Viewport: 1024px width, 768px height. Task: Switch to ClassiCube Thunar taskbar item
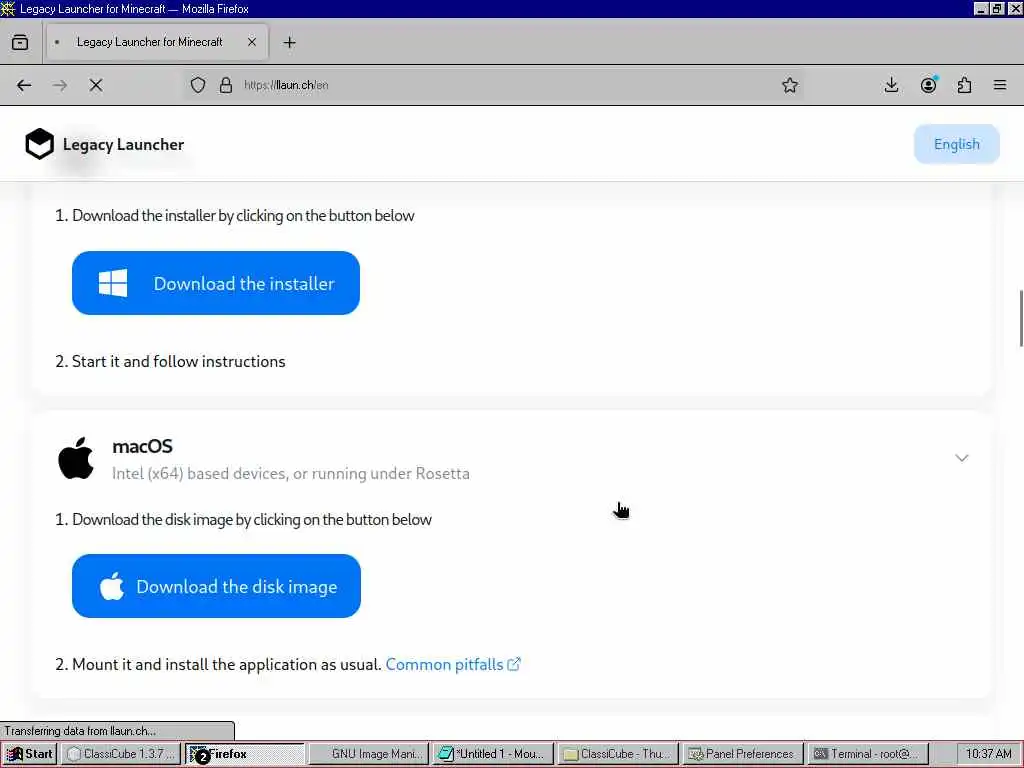click(618, 754)
